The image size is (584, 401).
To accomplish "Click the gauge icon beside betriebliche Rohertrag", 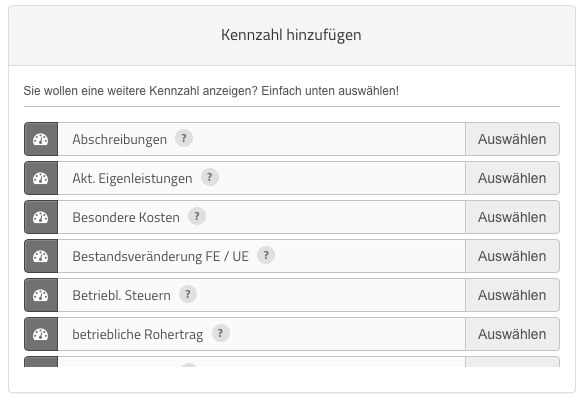I will tap(41, 334).
